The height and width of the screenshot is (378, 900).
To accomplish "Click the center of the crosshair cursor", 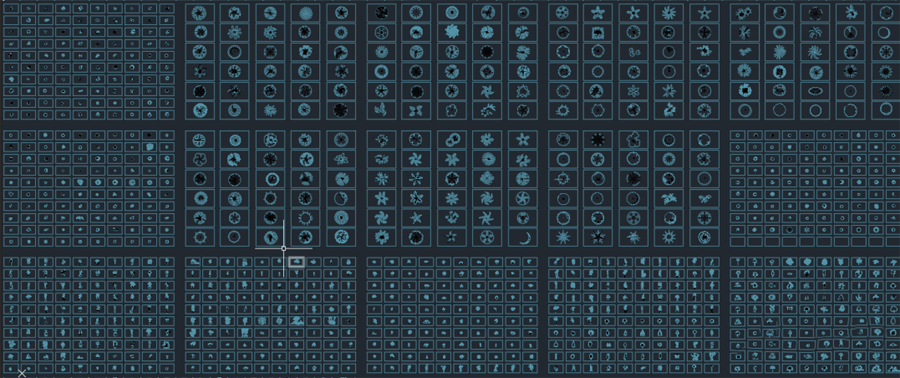I will [284, 248].
